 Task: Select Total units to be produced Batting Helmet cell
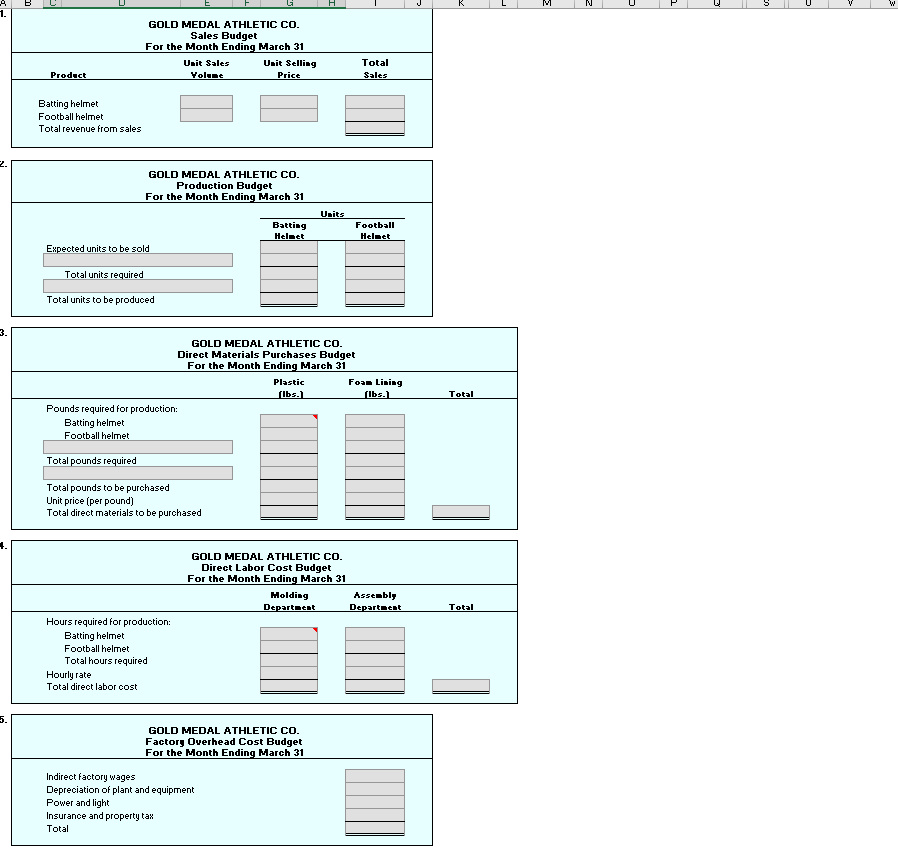point(289,299)
